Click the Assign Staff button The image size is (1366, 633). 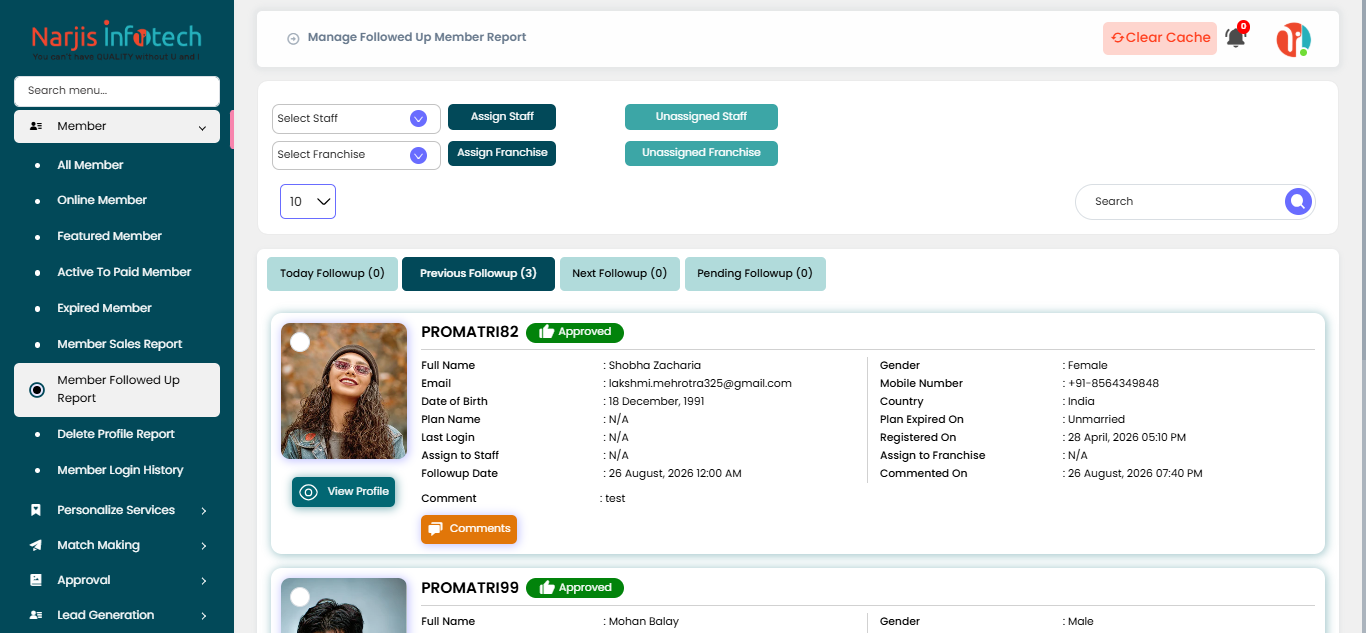click(502, 117)
